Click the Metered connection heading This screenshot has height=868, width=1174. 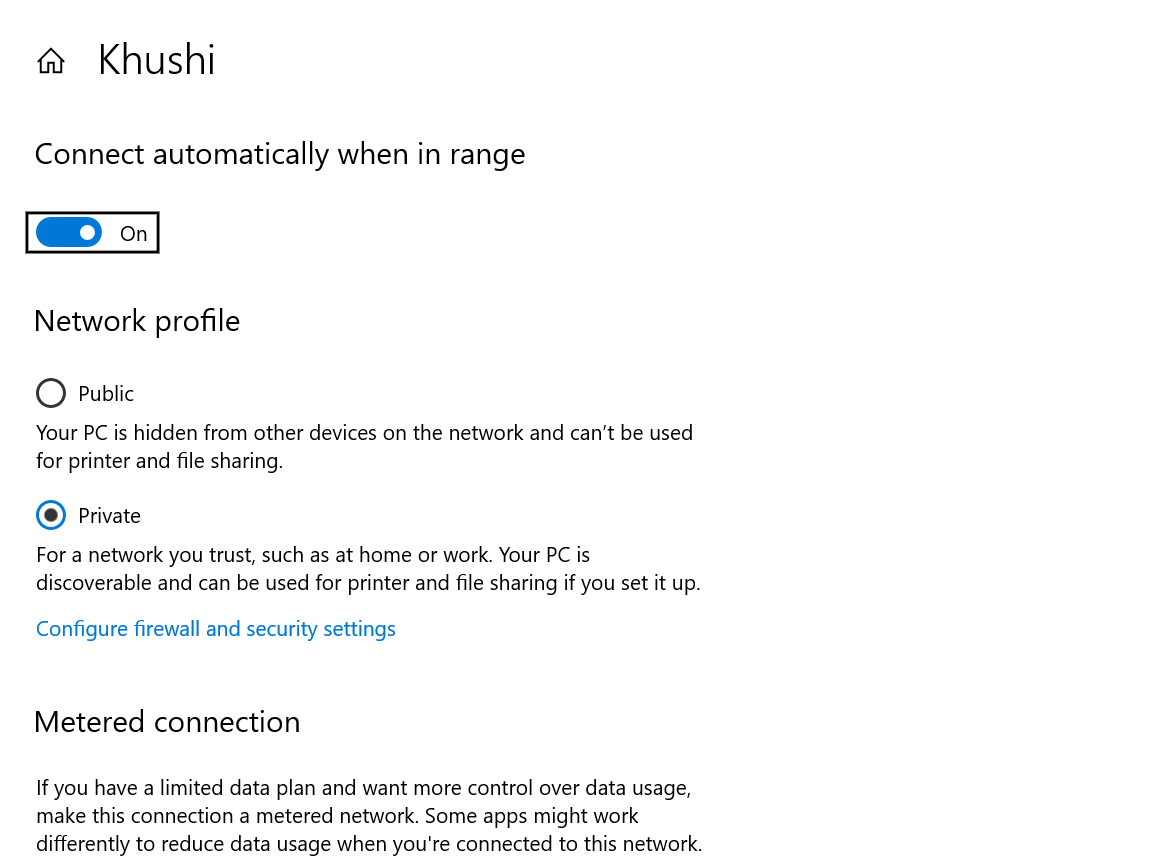[x=167, y=721]
